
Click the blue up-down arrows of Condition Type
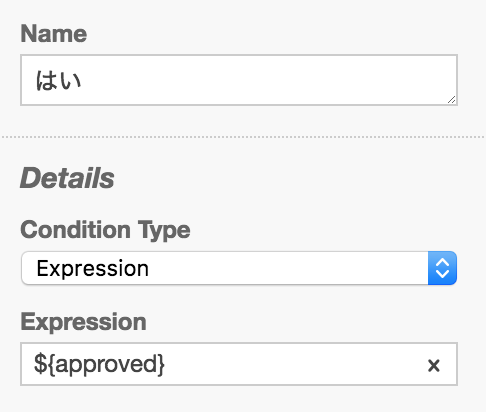442,268
